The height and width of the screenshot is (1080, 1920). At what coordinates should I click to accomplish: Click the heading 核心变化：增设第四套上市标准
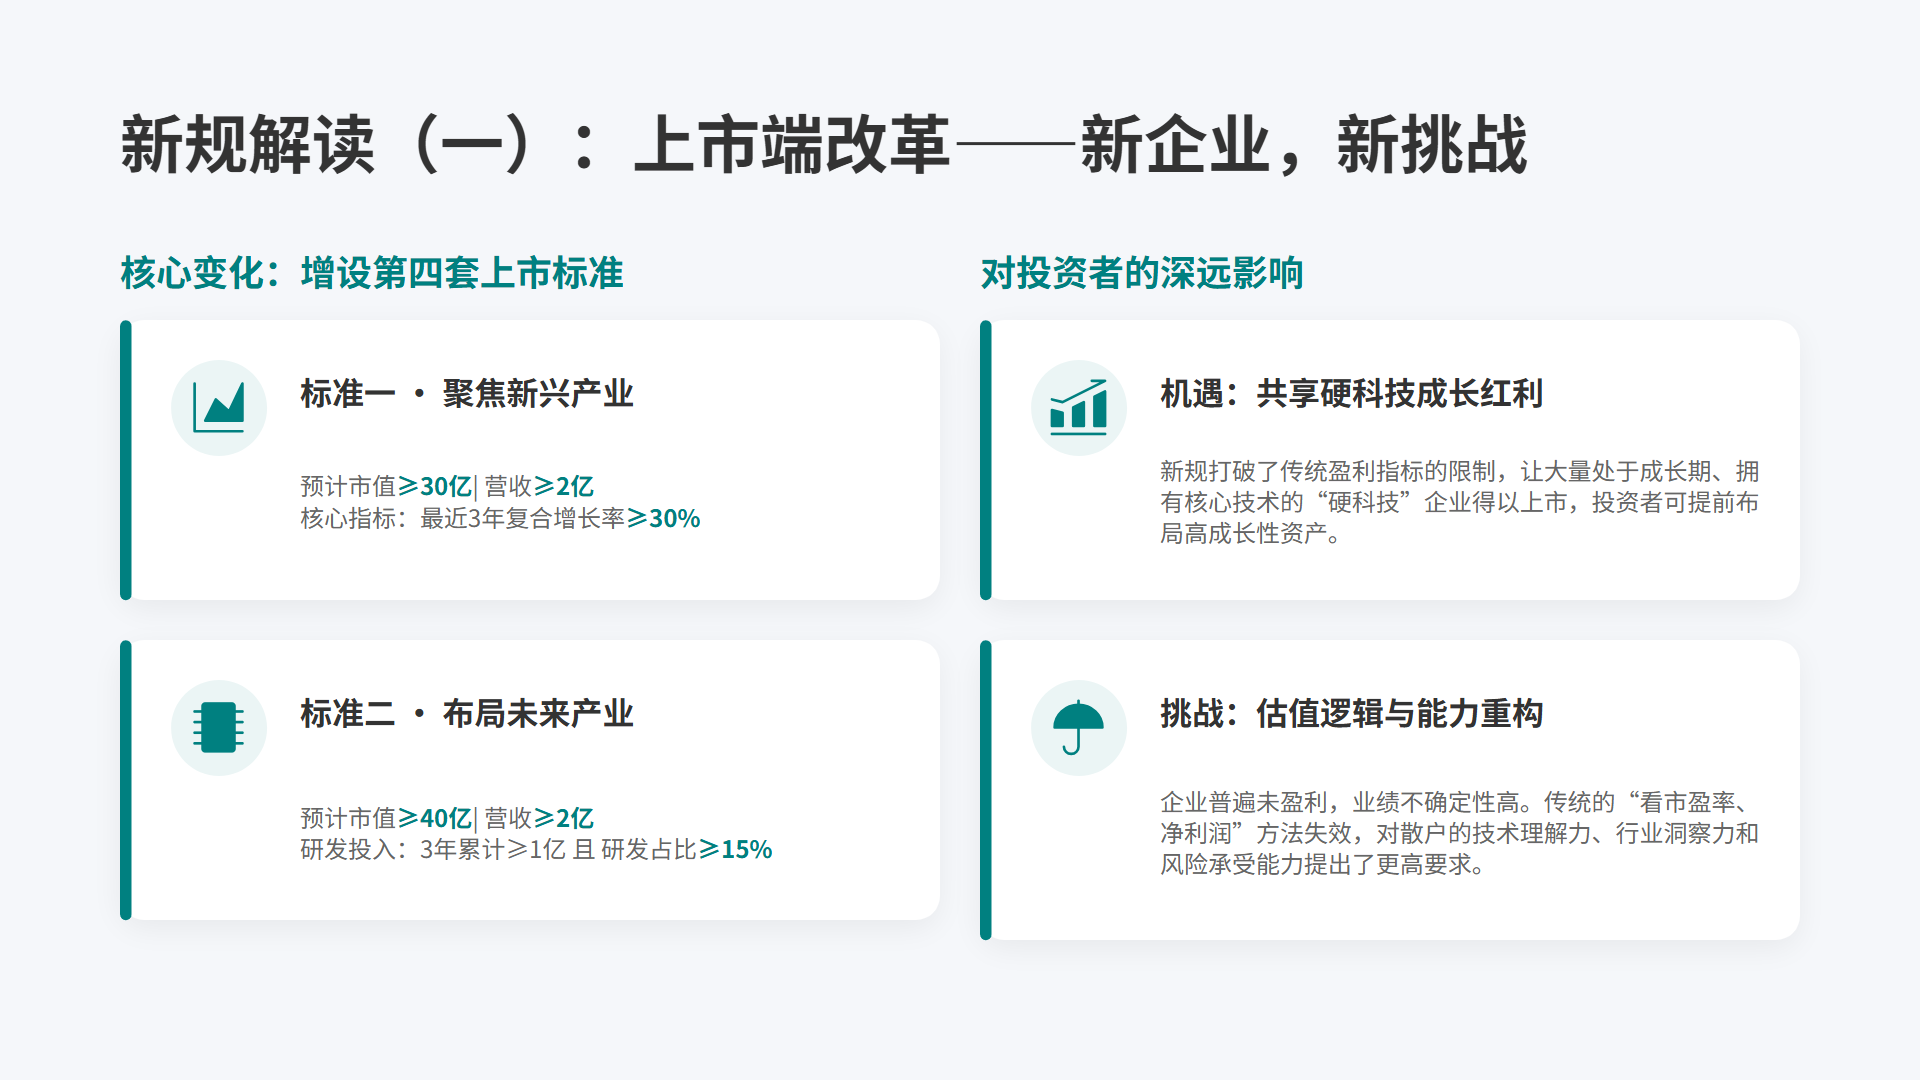tap(372, 273)
